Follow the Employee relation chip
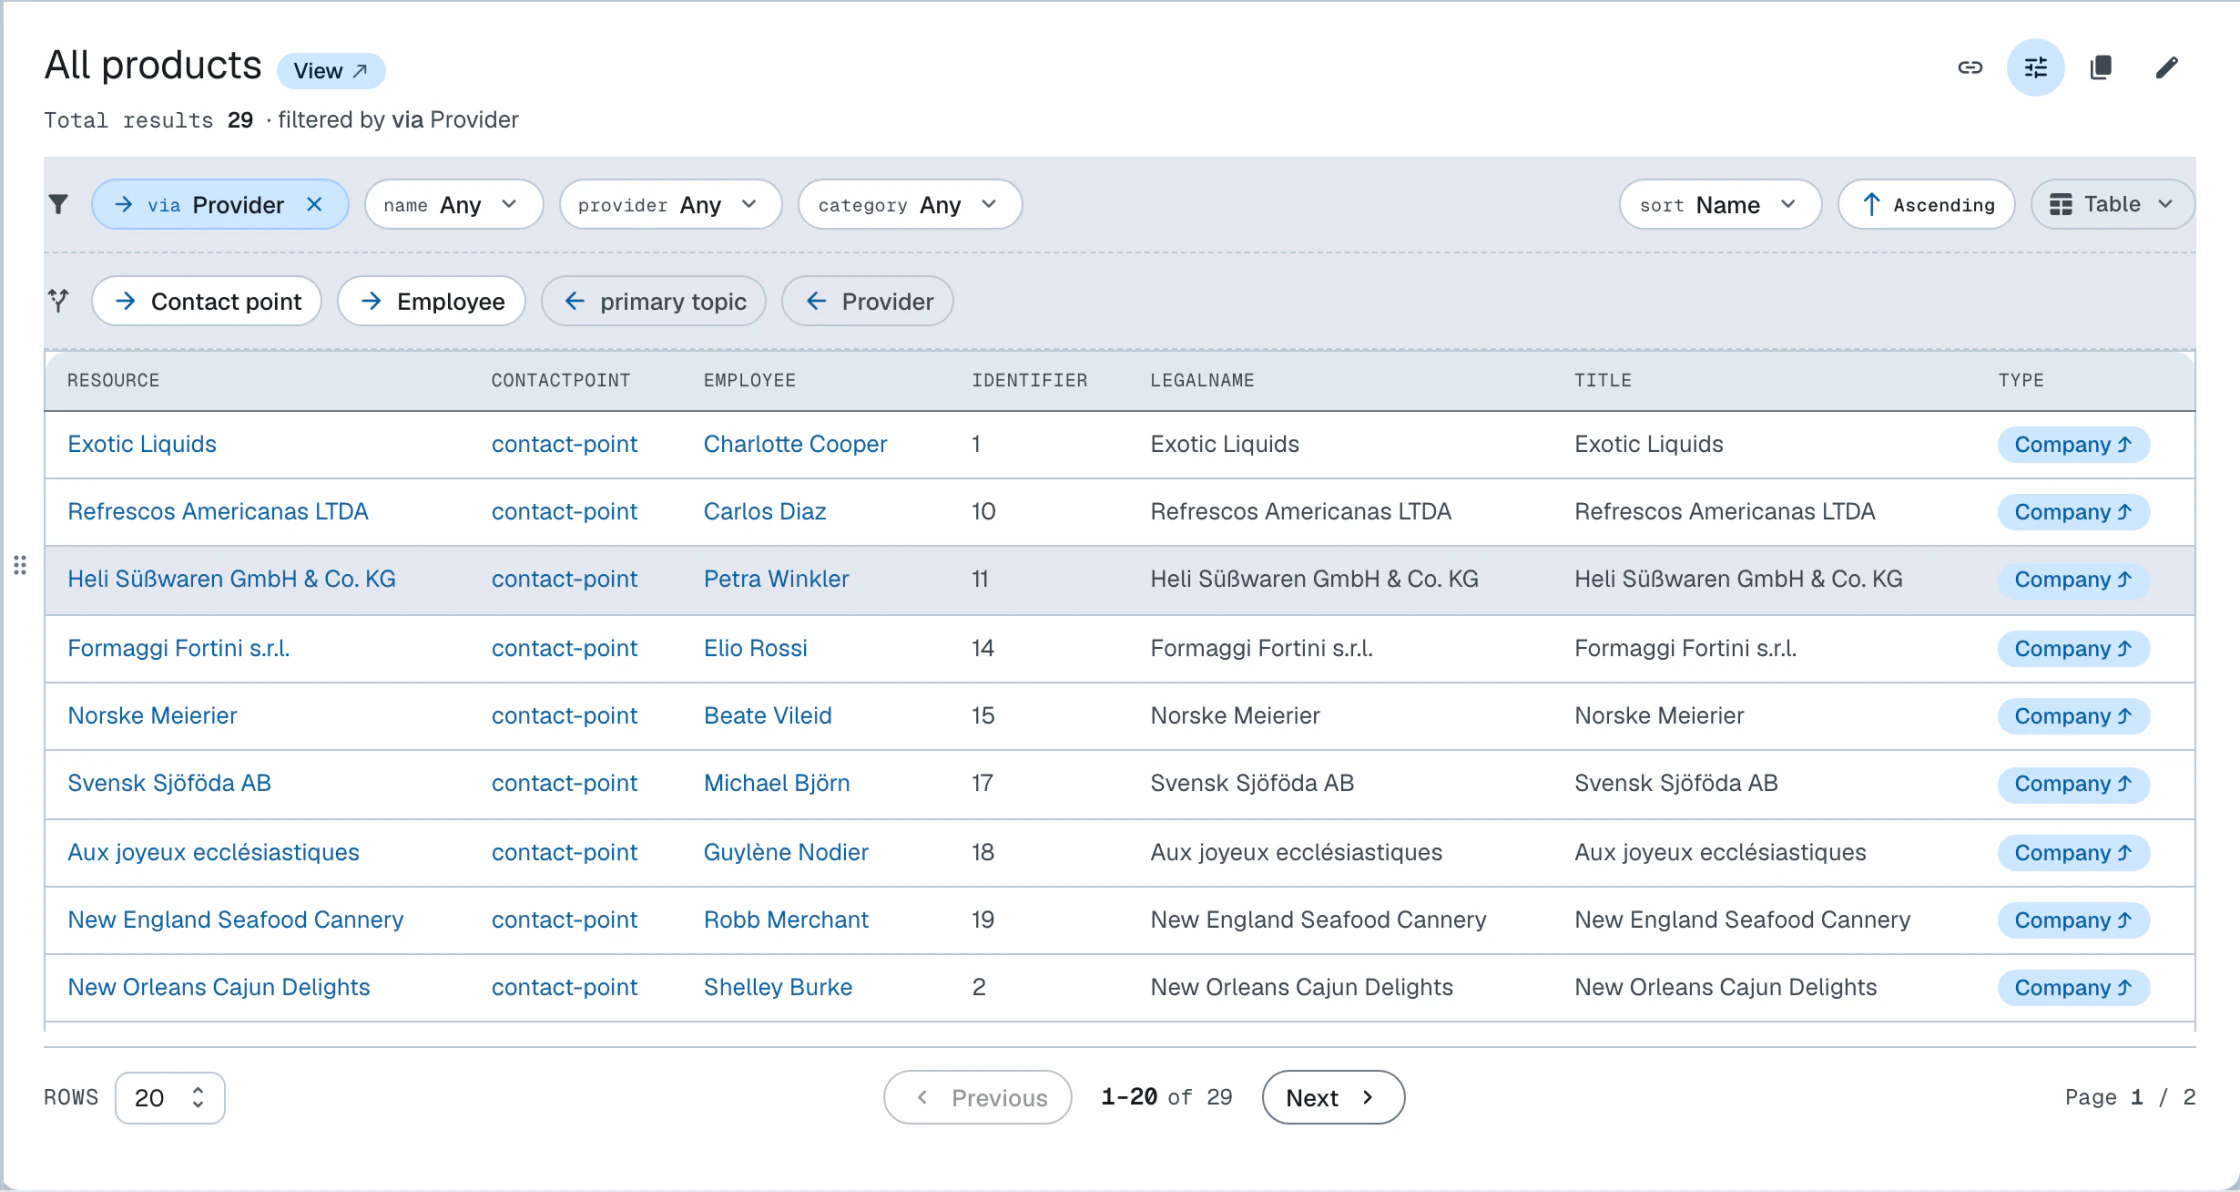Viewport: 2240px width, 1192px height. point(432,301)
